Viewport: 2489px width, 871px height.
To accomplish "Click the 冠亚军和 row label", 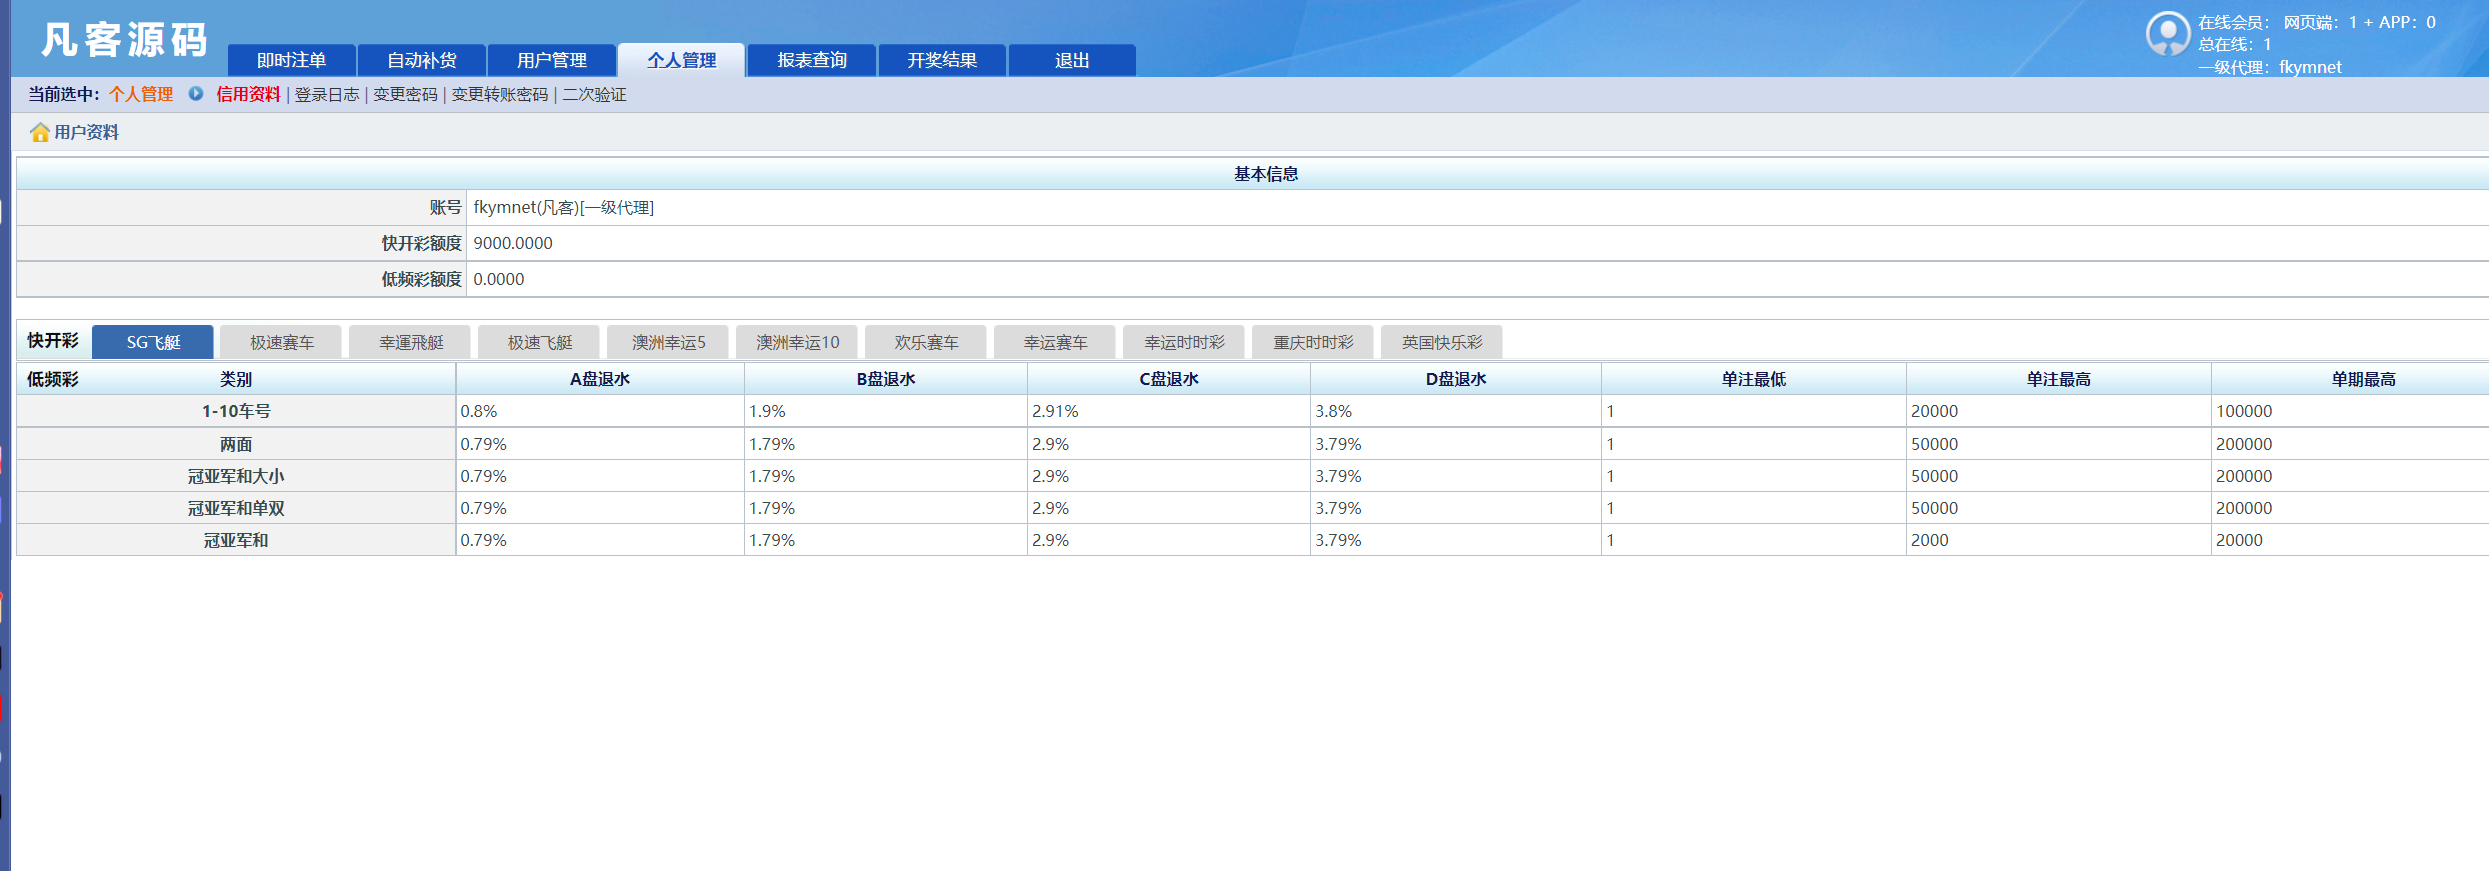I will point(236,540).
